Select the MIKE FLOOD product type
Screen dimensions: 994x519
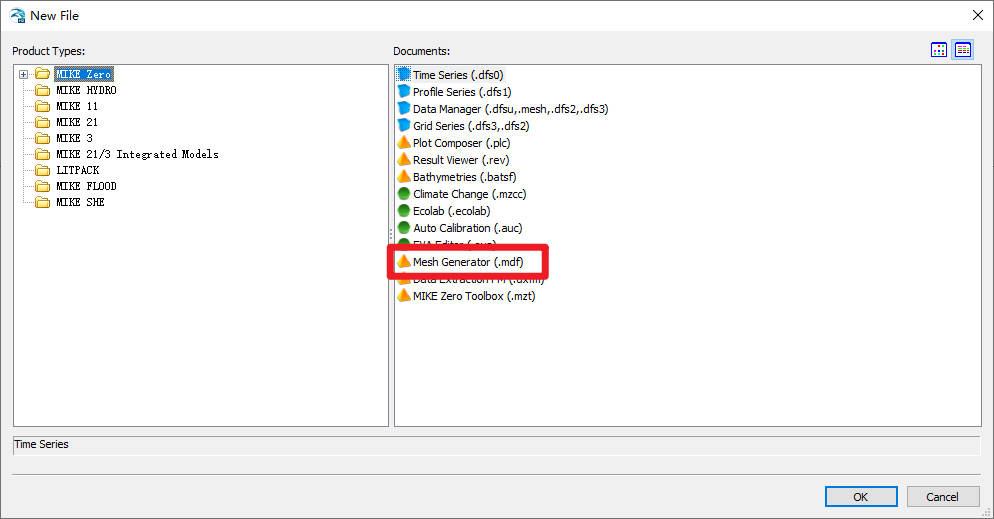point(86,186)
